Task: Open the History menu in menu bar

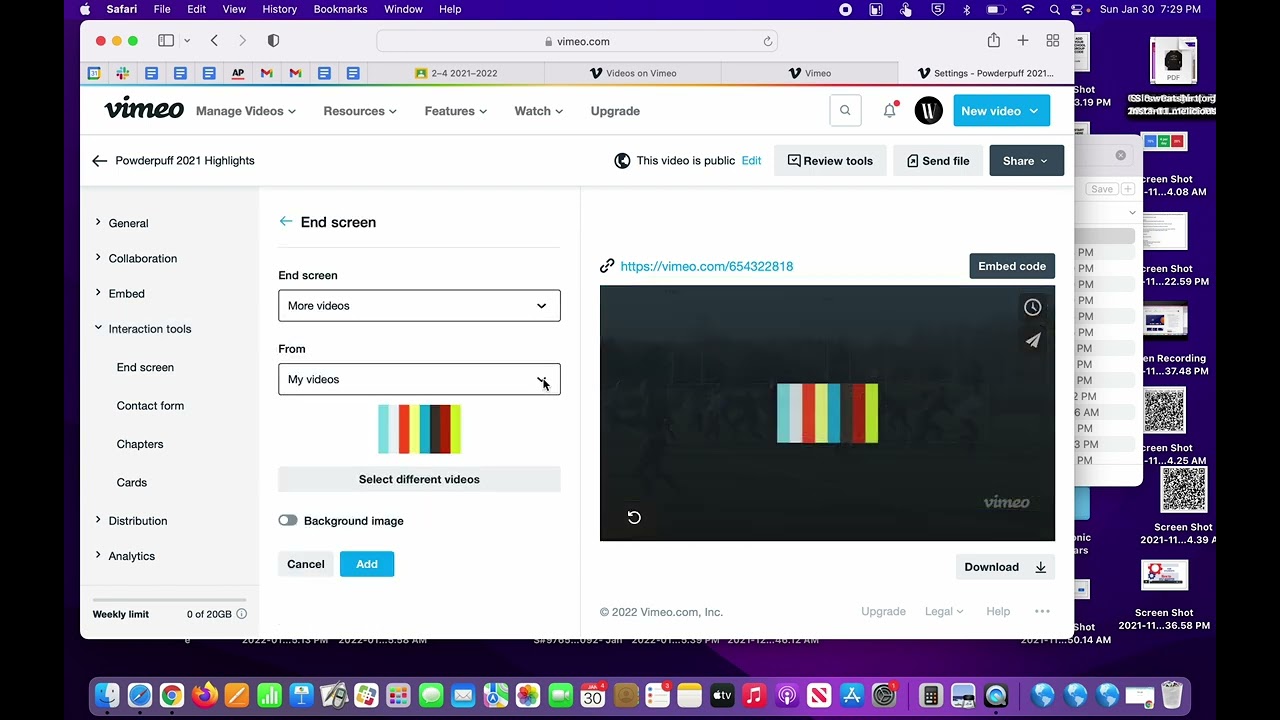Action: [279, 9]
